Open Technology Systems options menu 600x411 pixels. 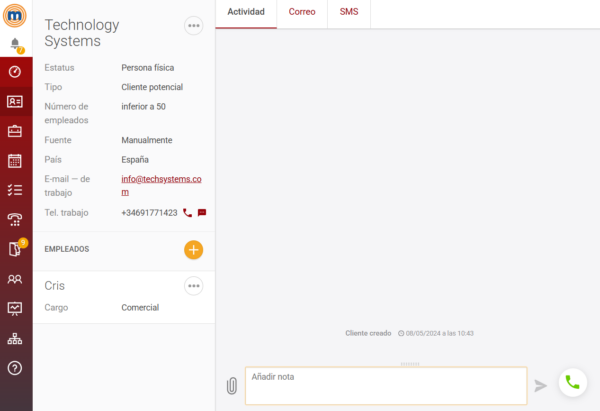coord(194,26)
